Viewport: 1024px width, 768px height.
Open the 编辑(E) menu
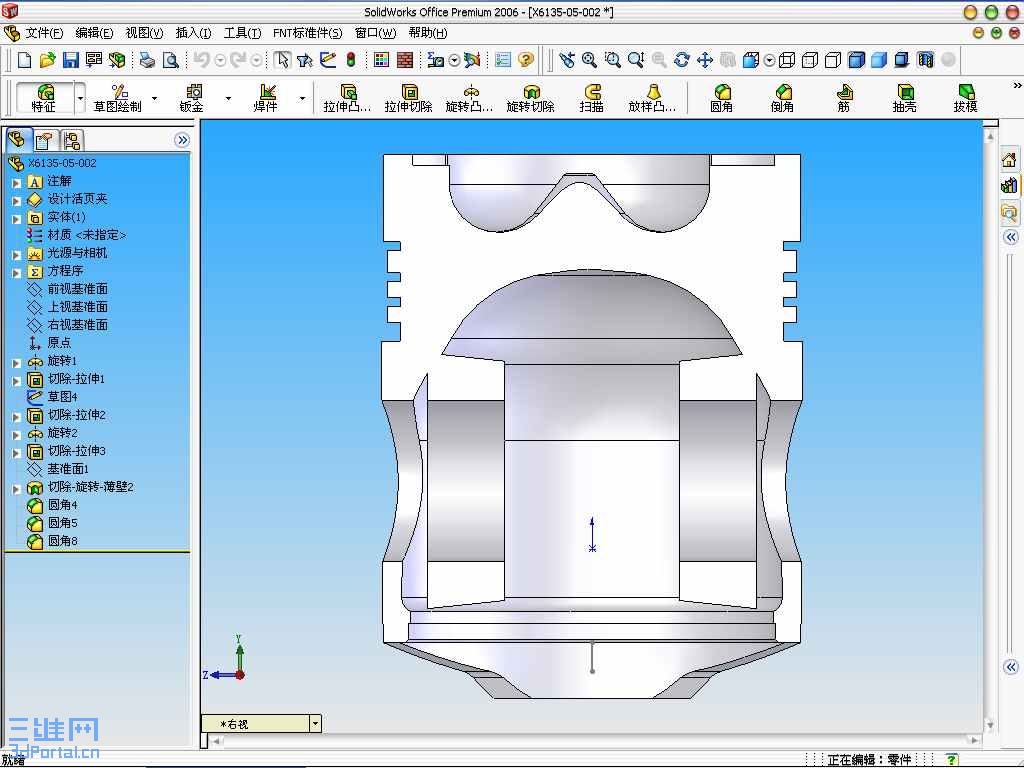tap(95, 33)
